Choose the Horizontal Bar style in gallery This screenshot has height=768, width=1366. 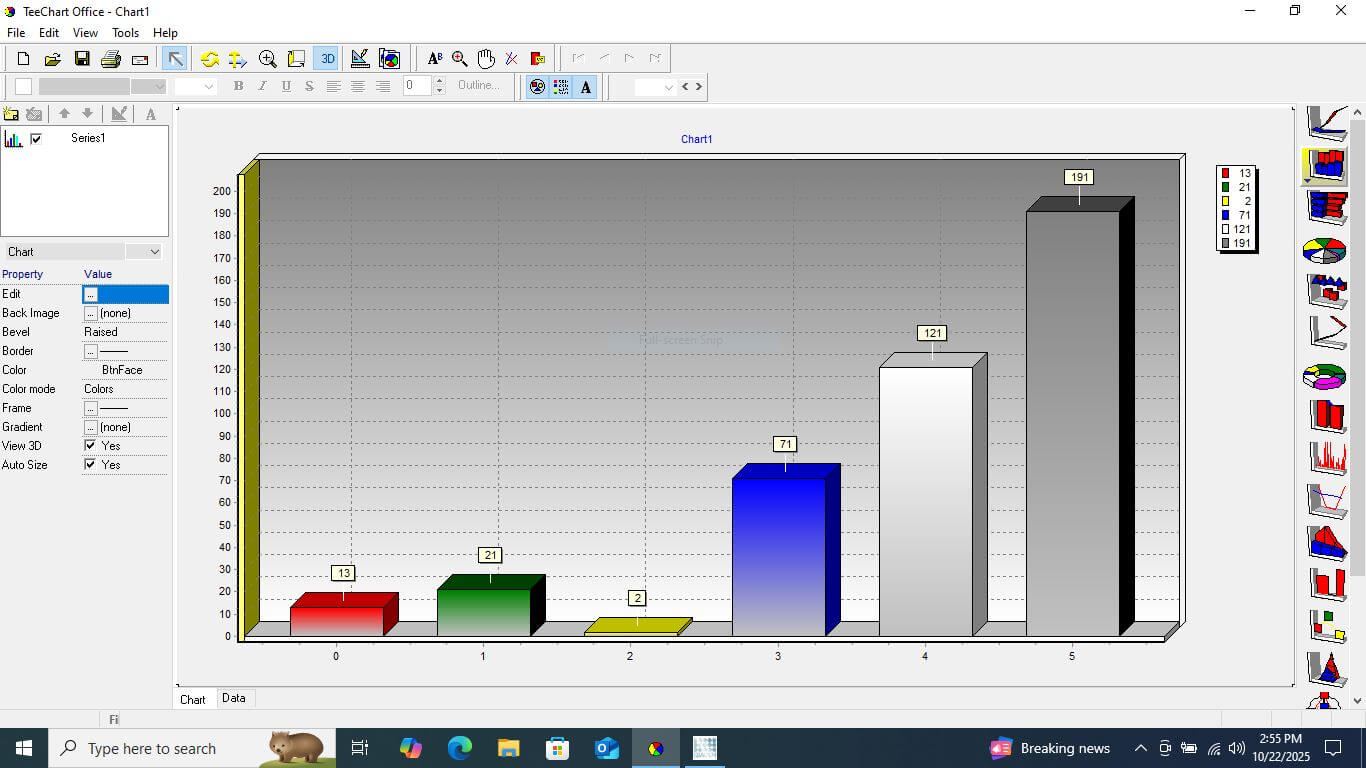pos(1327,207)
